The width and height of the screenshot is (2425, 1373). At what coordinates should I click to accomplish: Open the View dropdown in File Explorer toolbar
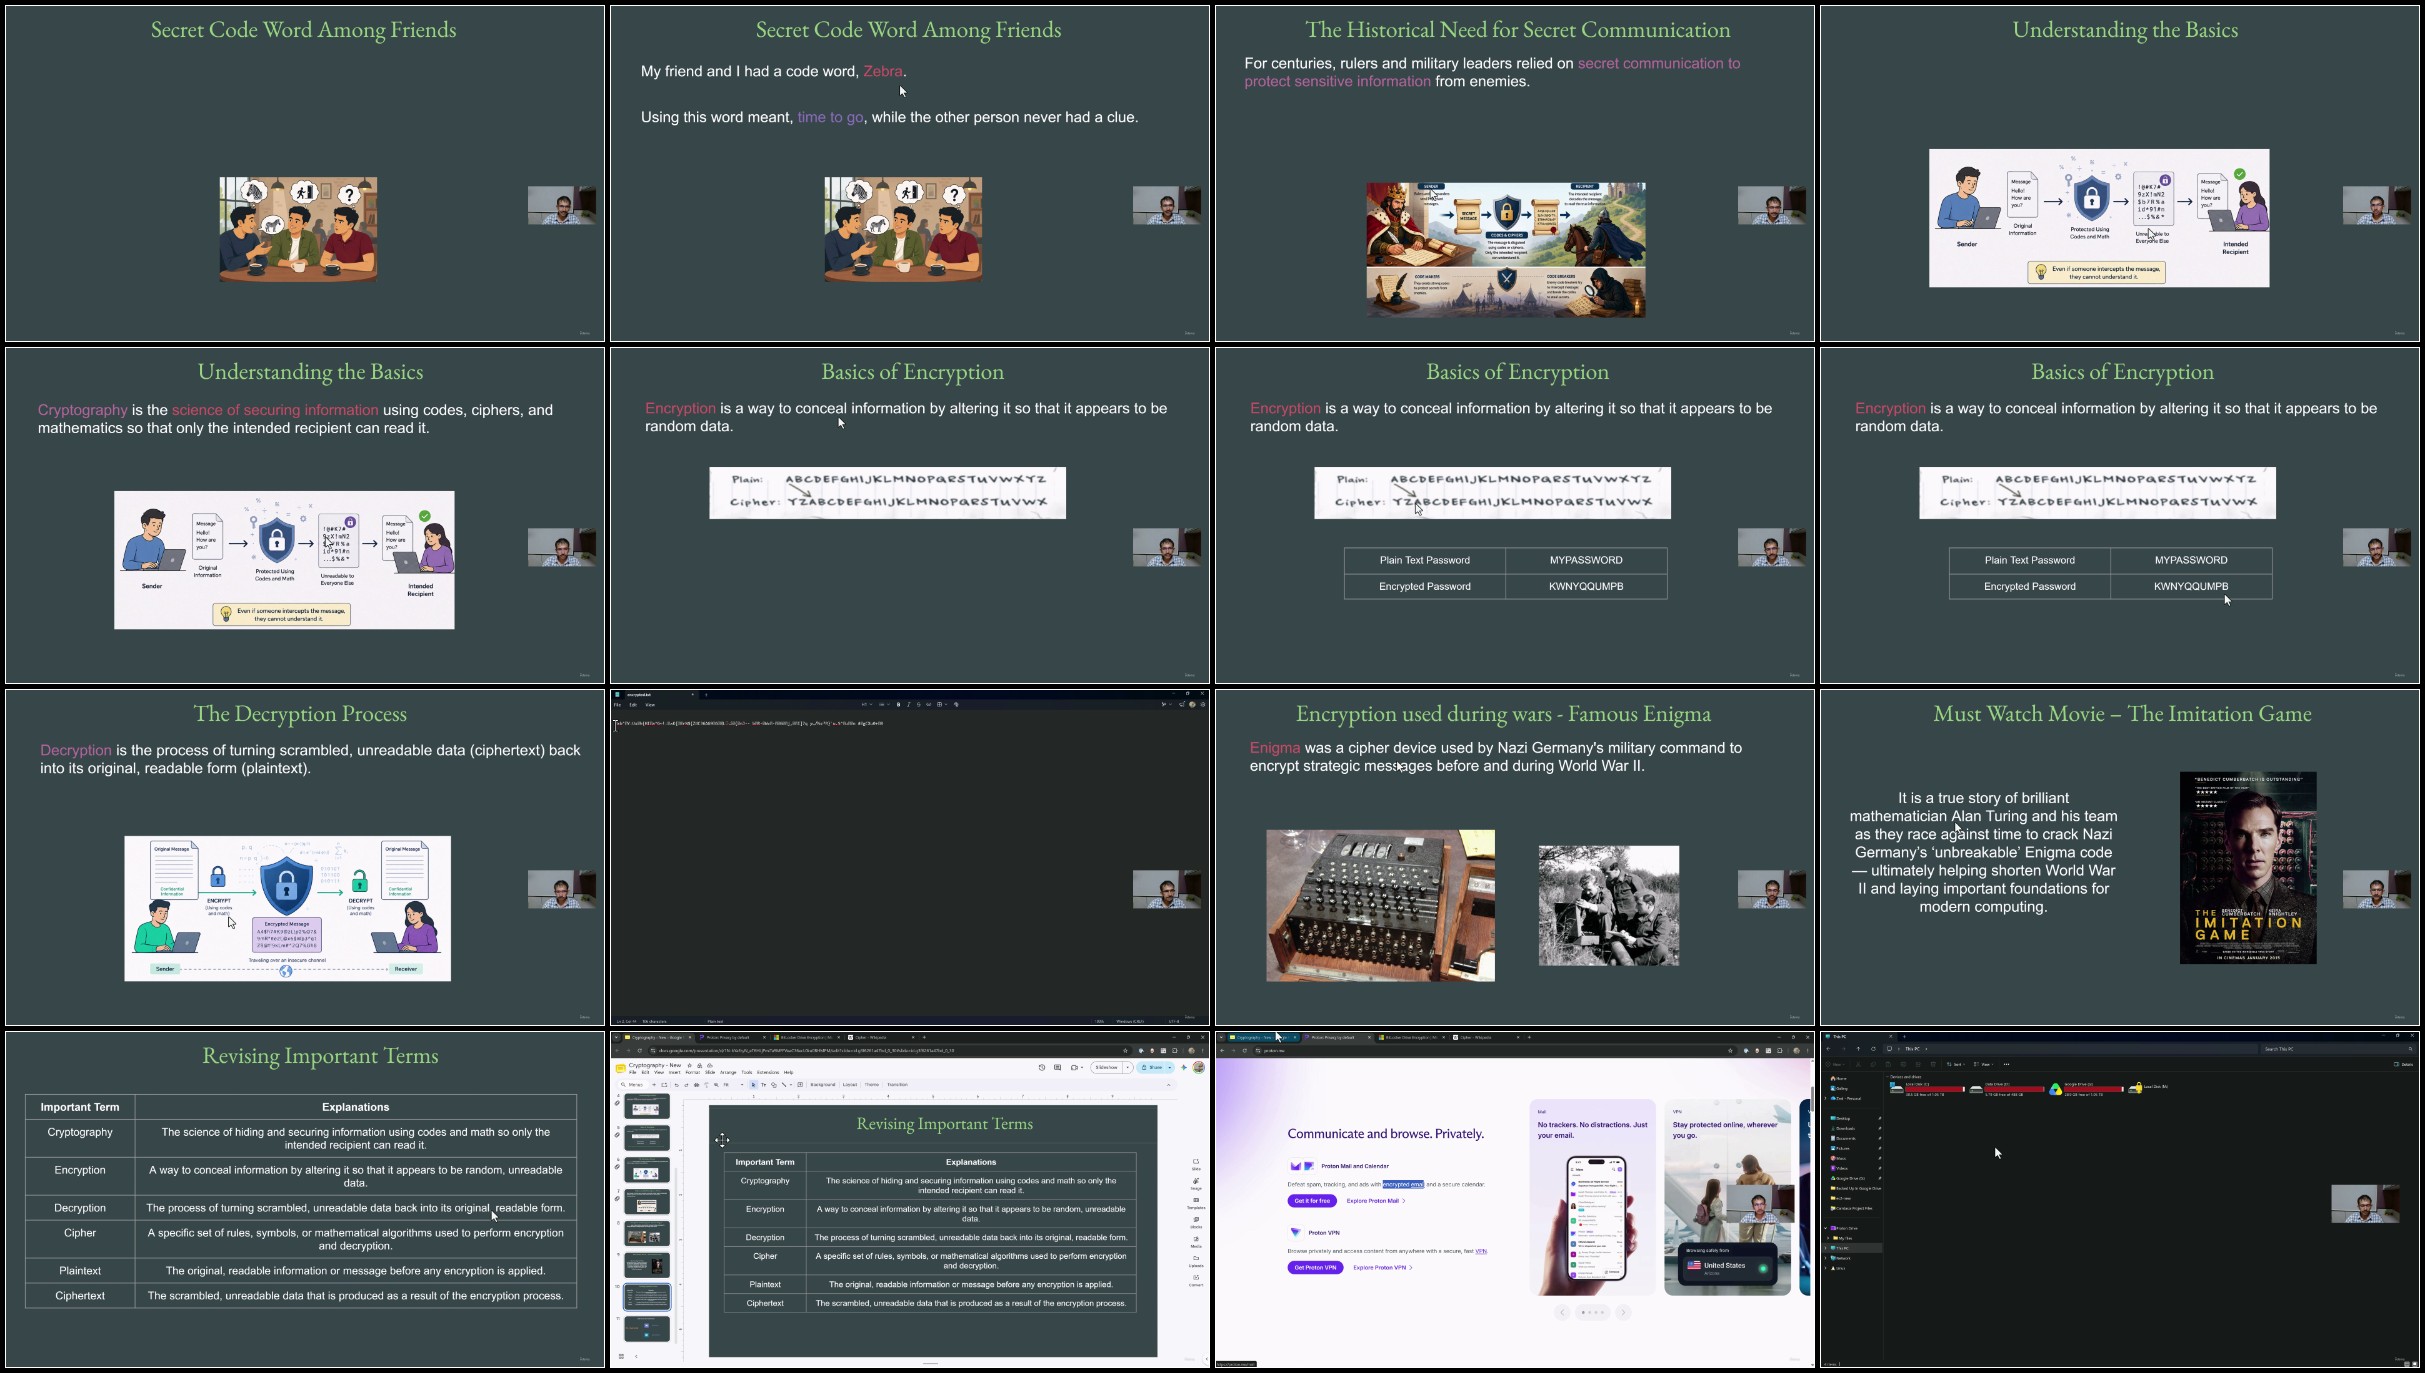tap(1983, 1064)
